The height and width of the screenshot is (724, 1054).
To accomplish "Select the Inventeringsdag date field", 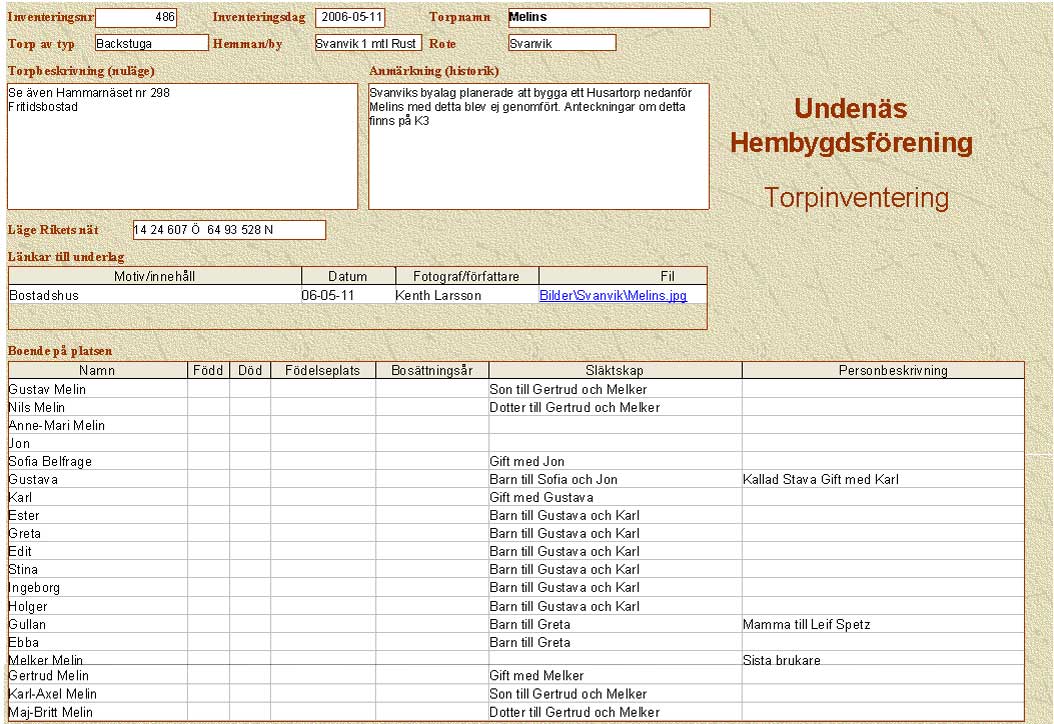I will [x=350, y=17].
